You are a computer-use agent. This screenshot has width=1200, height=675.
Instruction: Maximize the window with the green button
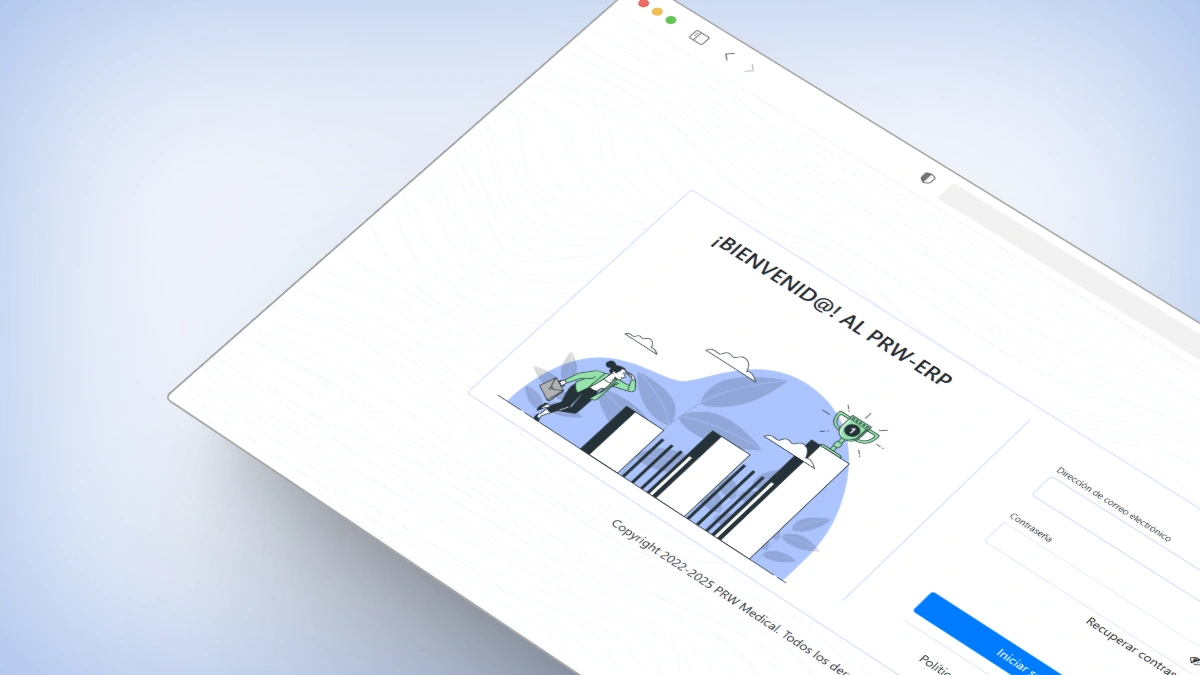pyautogui.click(x=671, y=19)
